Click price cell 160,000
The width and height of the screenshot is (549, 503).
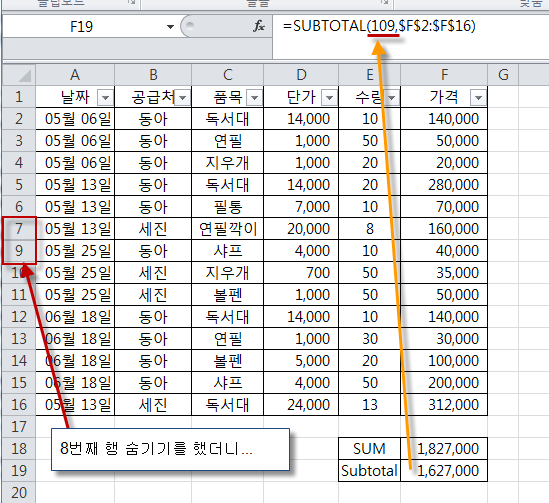coord(444,229)
